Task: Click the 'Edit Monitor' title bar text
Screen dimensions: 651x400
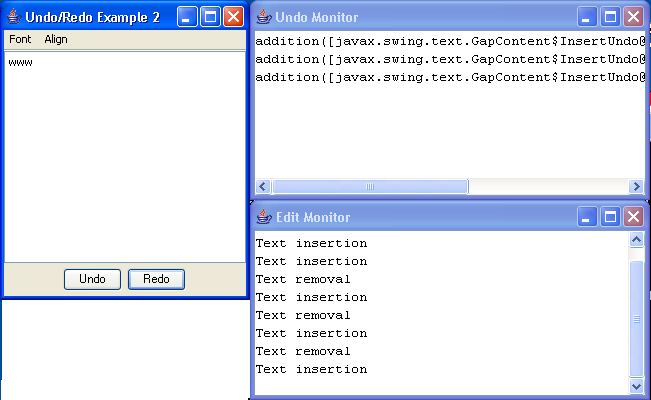Action: [313, 217]
